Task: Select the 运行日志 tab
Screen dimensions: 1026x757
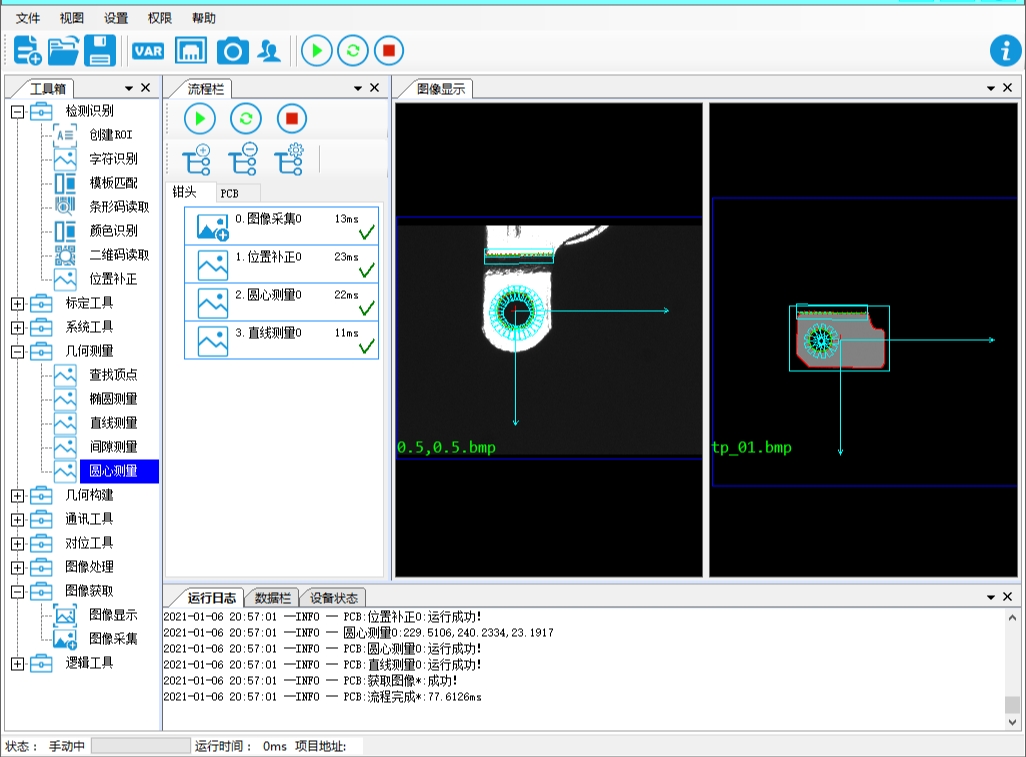Action: [x=211, y=598]
